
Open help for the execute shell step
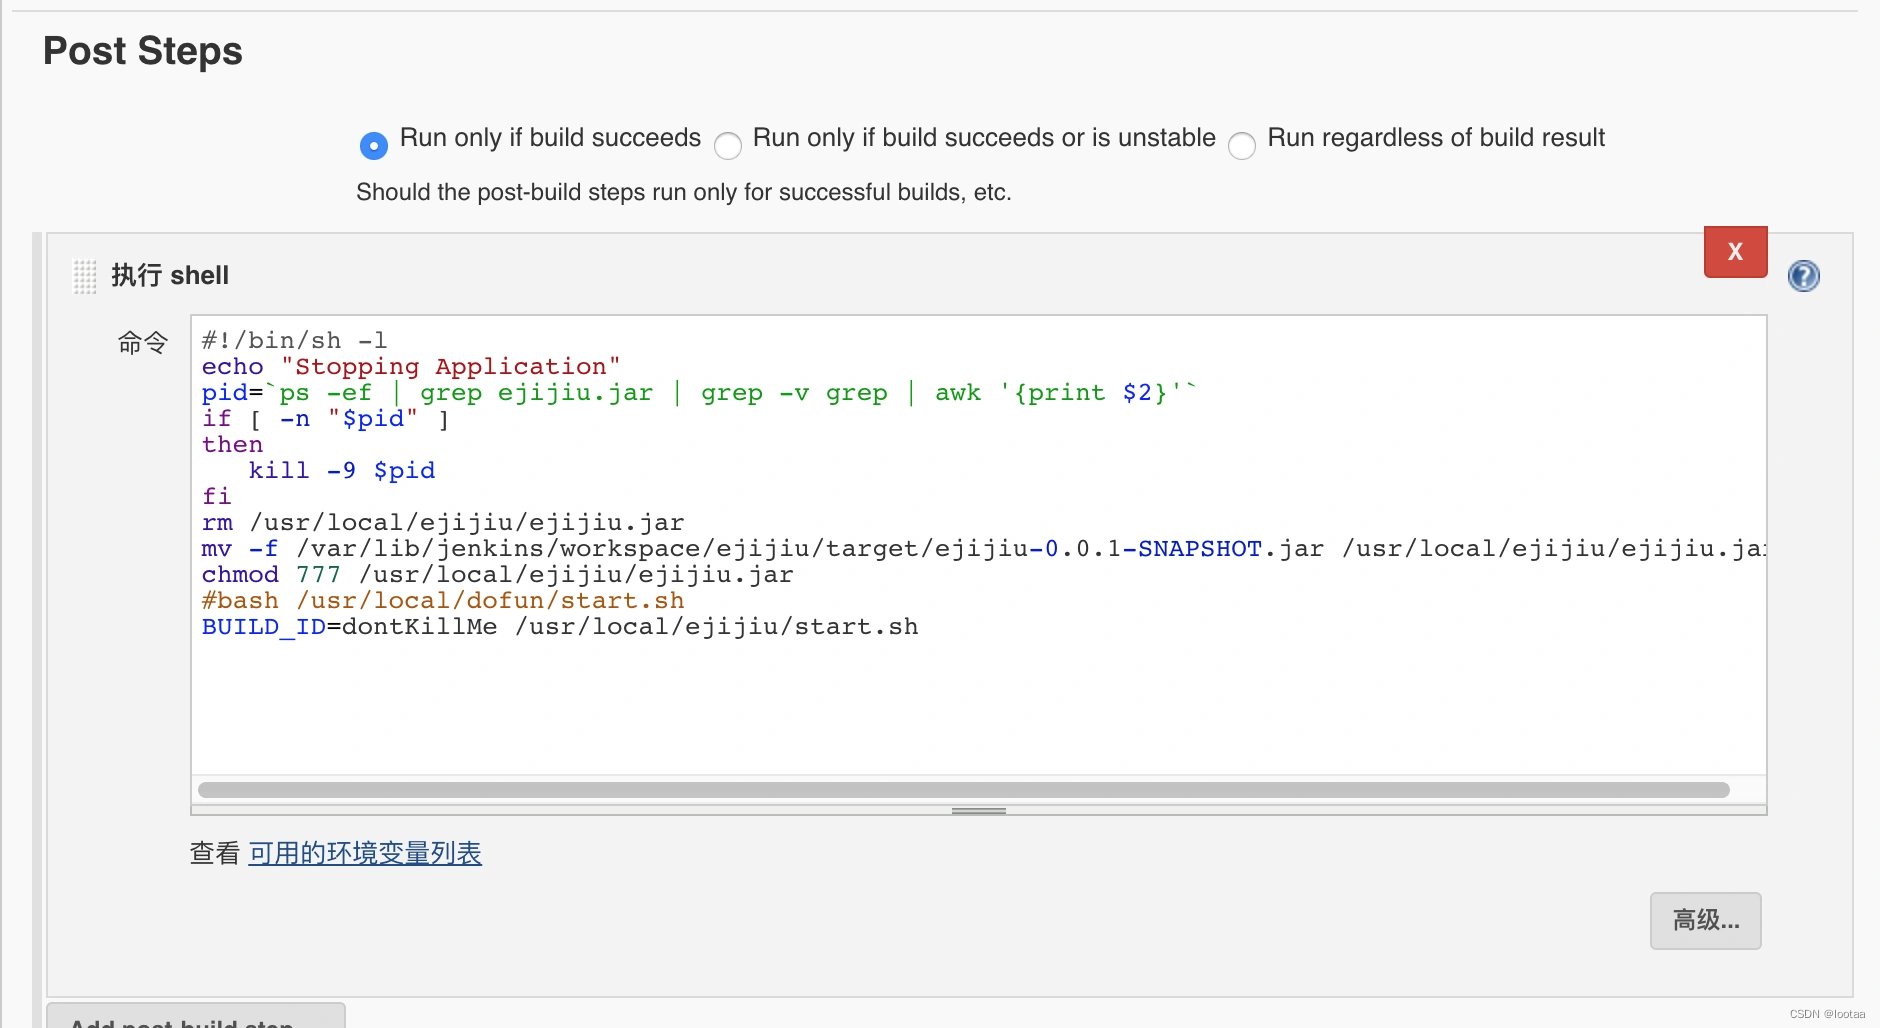(1803, 276)
